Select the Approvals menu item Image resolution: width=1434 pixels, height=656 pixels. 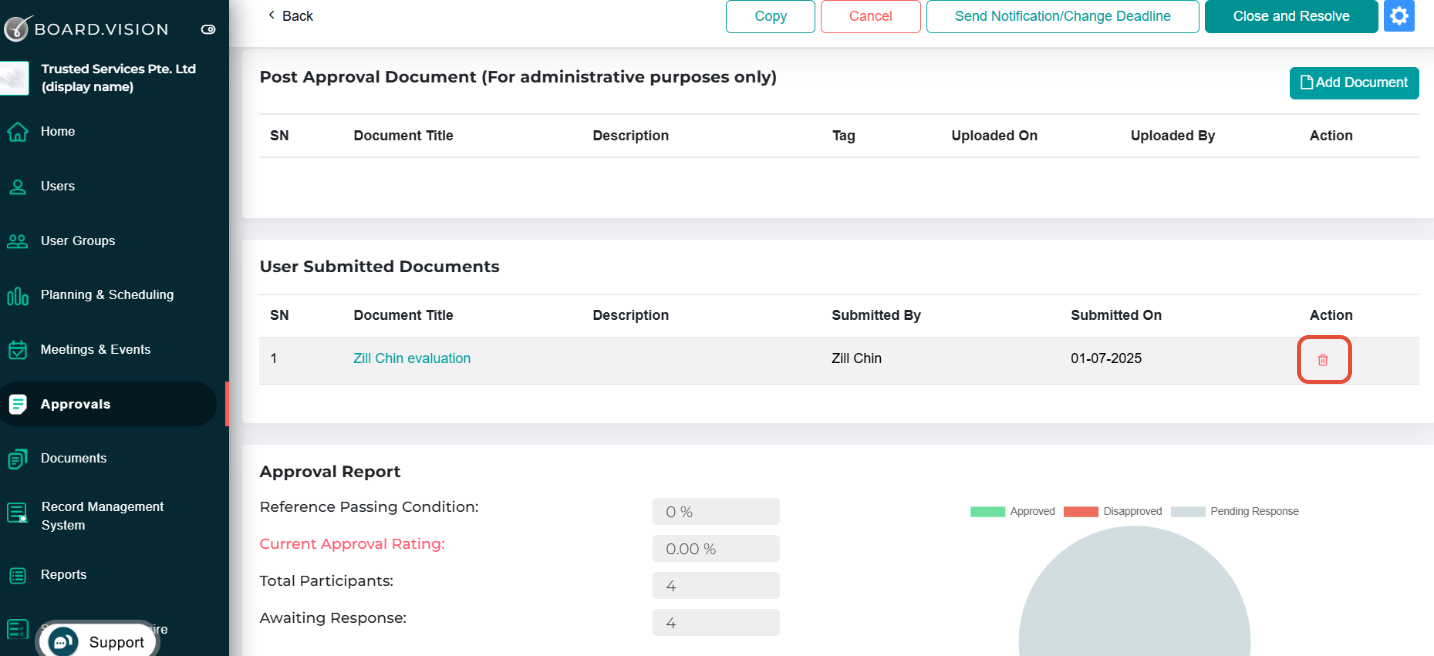108,404
